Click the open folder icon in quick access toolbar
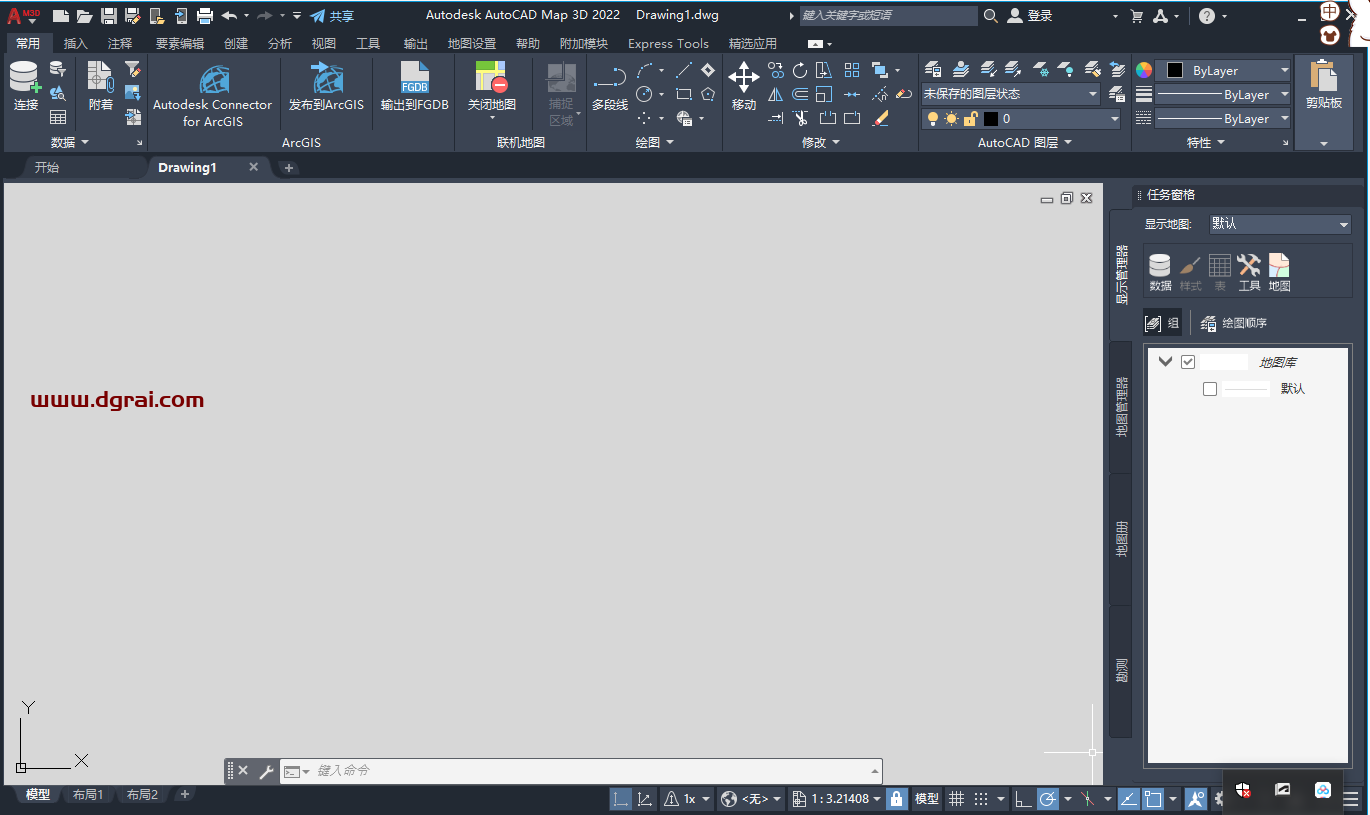1370x815 pixels. [x=85, y=16]
